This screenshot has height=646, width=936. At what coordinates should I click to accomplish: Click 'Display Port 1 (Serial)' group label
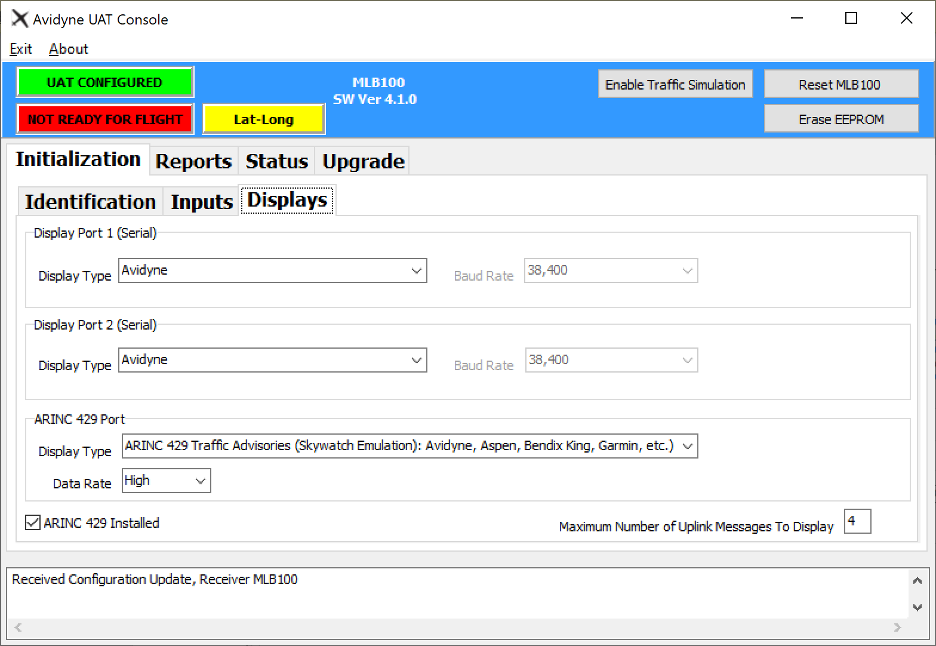[x=95, y=233]
